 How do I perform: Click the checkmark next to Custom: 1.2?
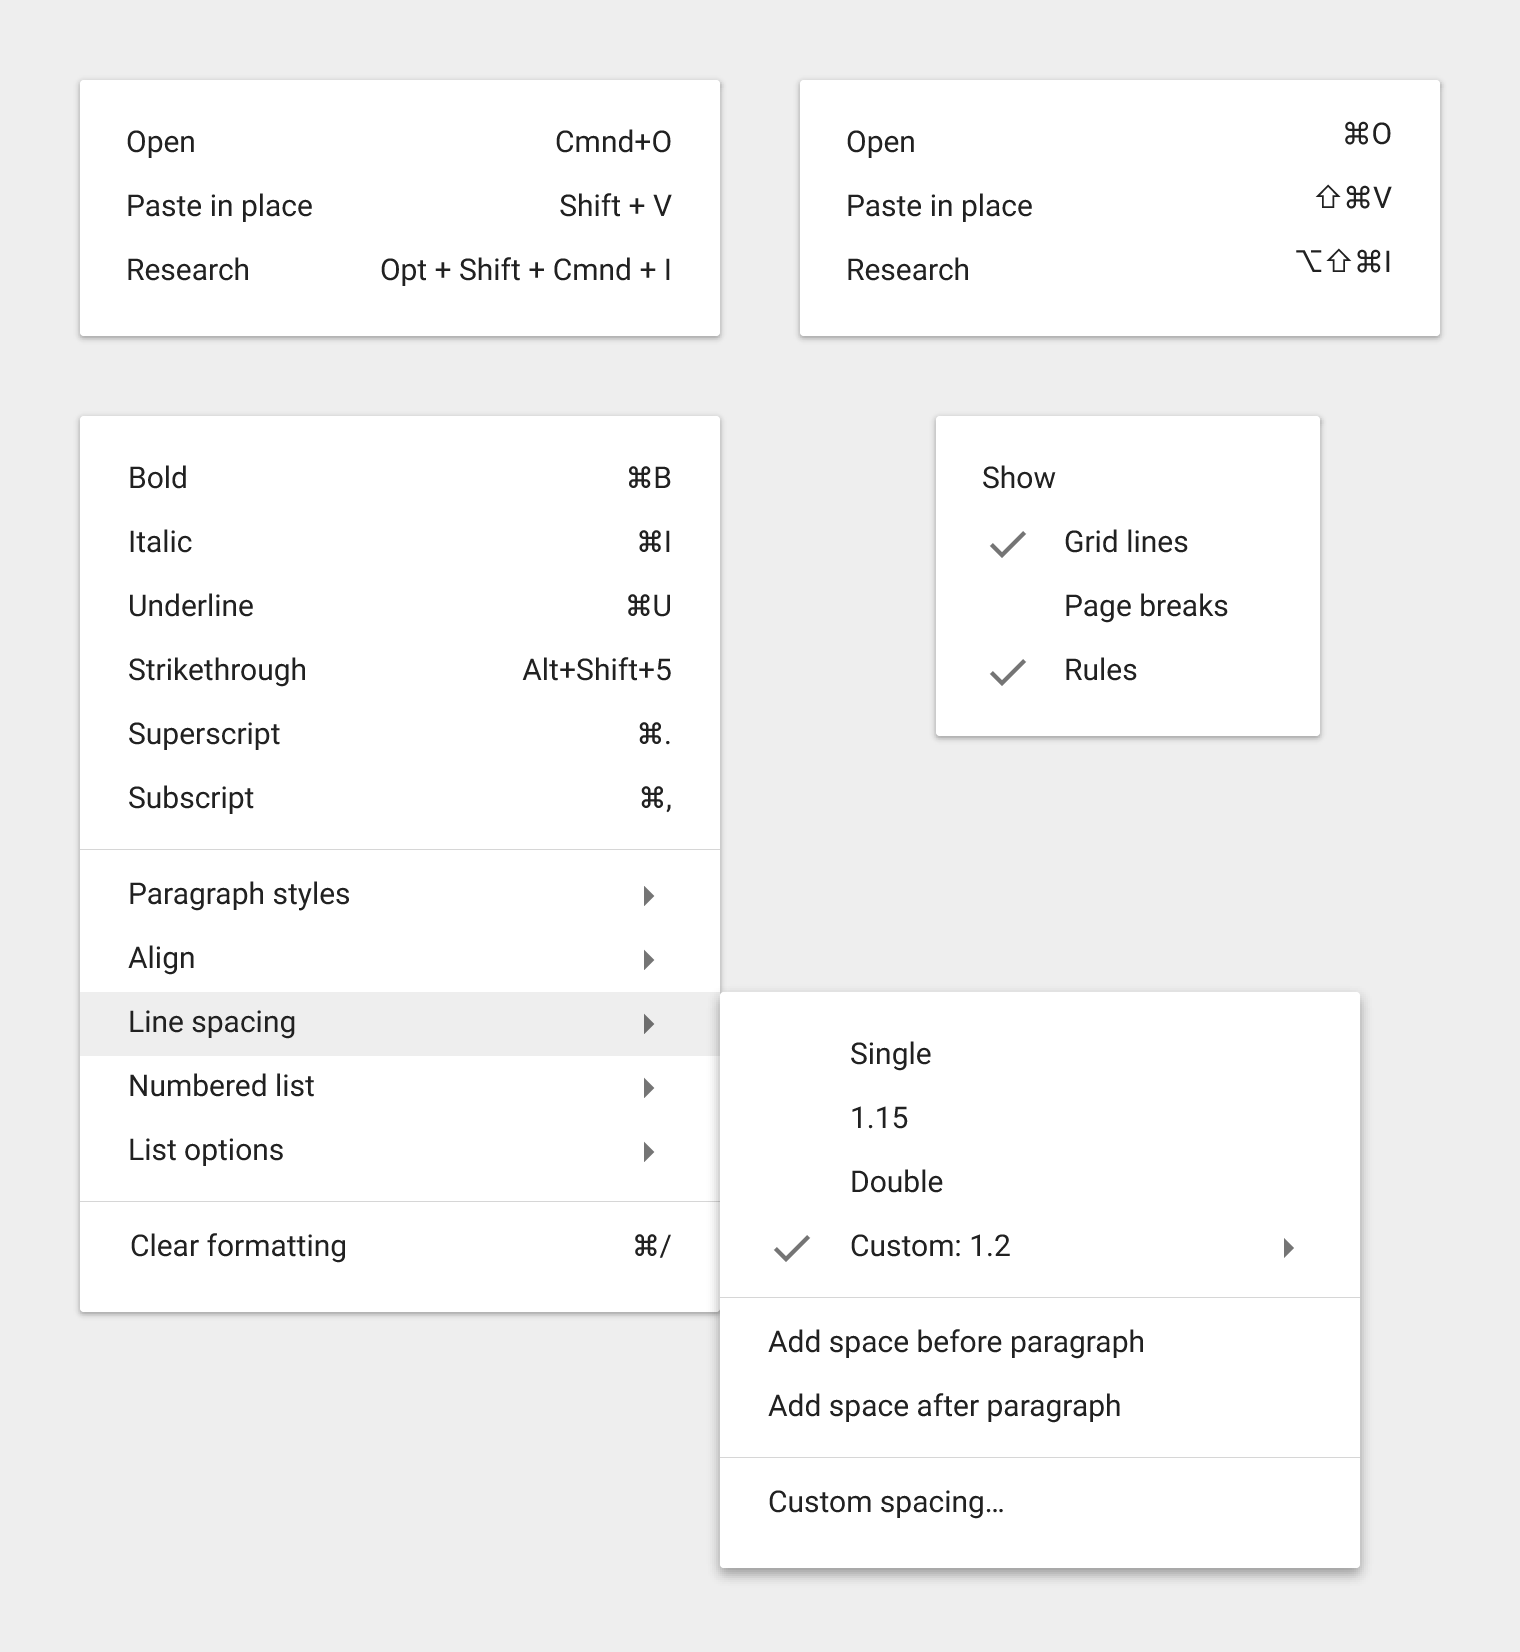(791, 1248)
